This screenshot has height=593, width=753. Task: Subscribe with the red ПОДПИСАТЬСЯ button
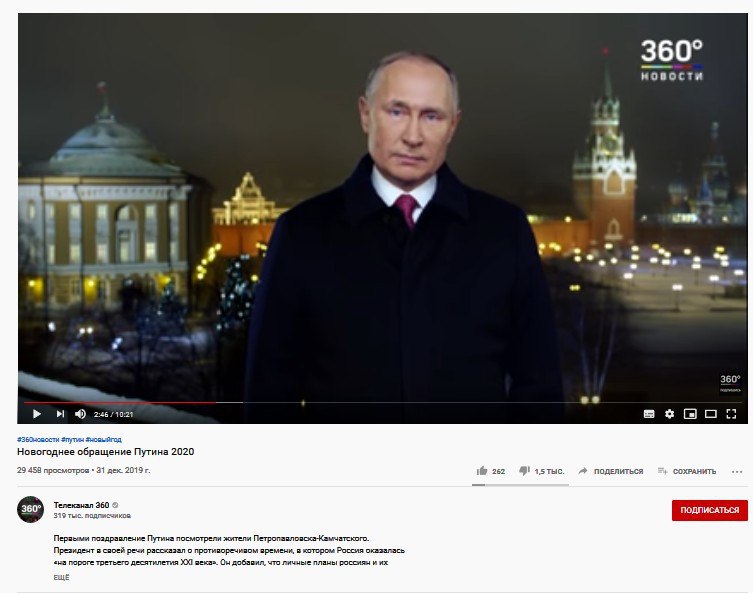pos(709,510)
